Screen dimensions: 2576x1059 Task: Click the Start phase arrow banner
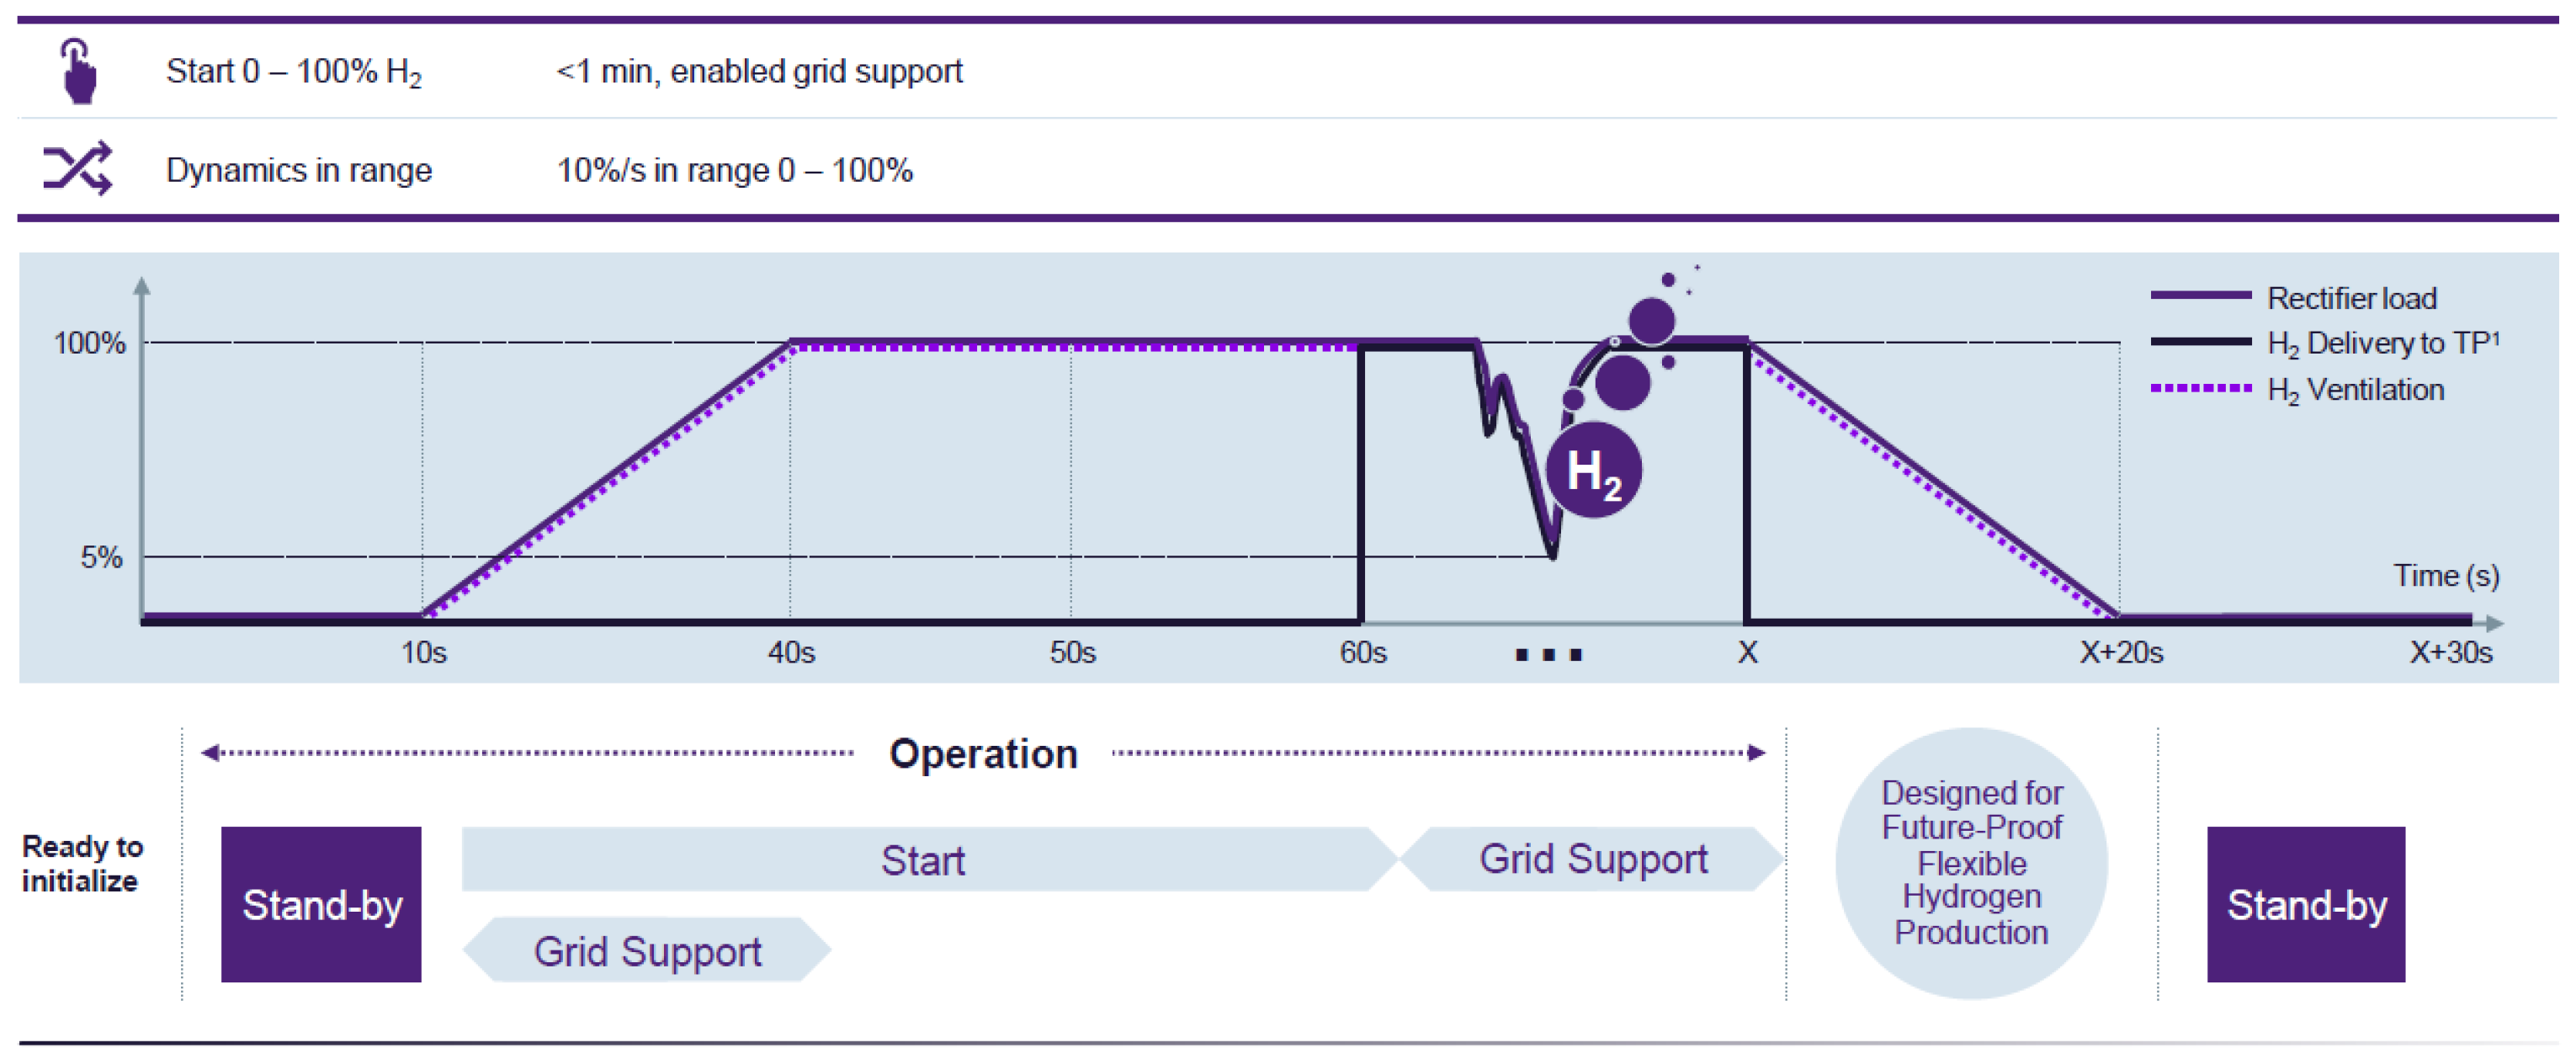(x=925, y=859)
